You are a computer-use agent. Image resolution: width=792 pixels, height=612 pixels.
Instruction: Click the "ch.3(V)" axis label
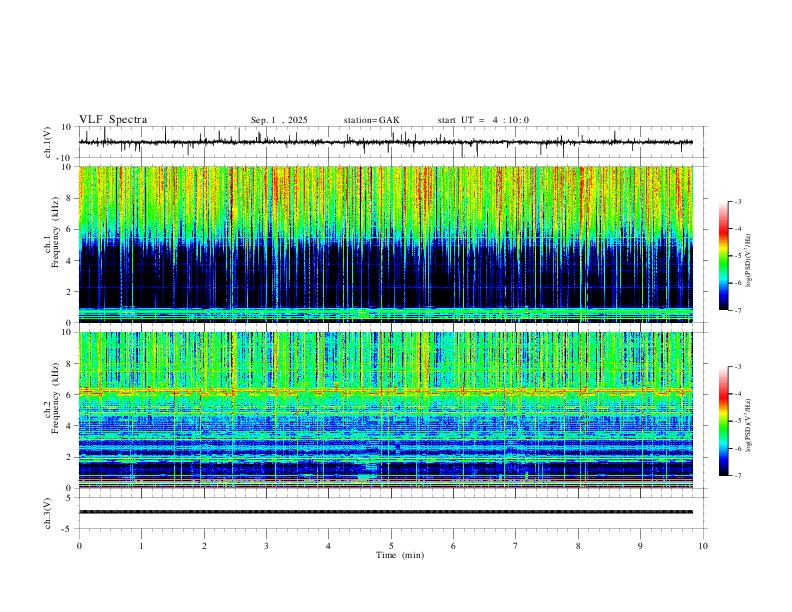48,513
